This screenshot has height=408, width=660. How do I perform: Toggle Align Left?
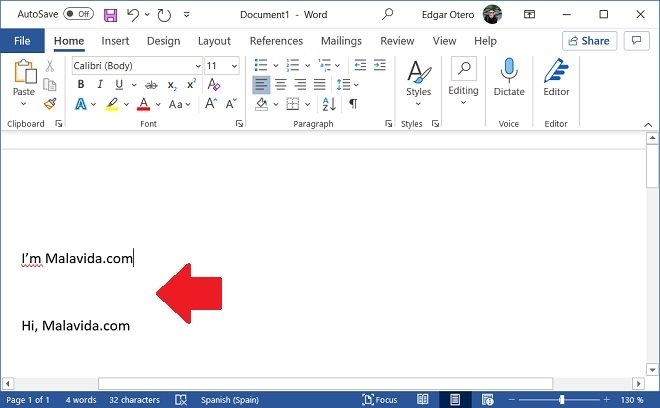[x=261, y=85]
